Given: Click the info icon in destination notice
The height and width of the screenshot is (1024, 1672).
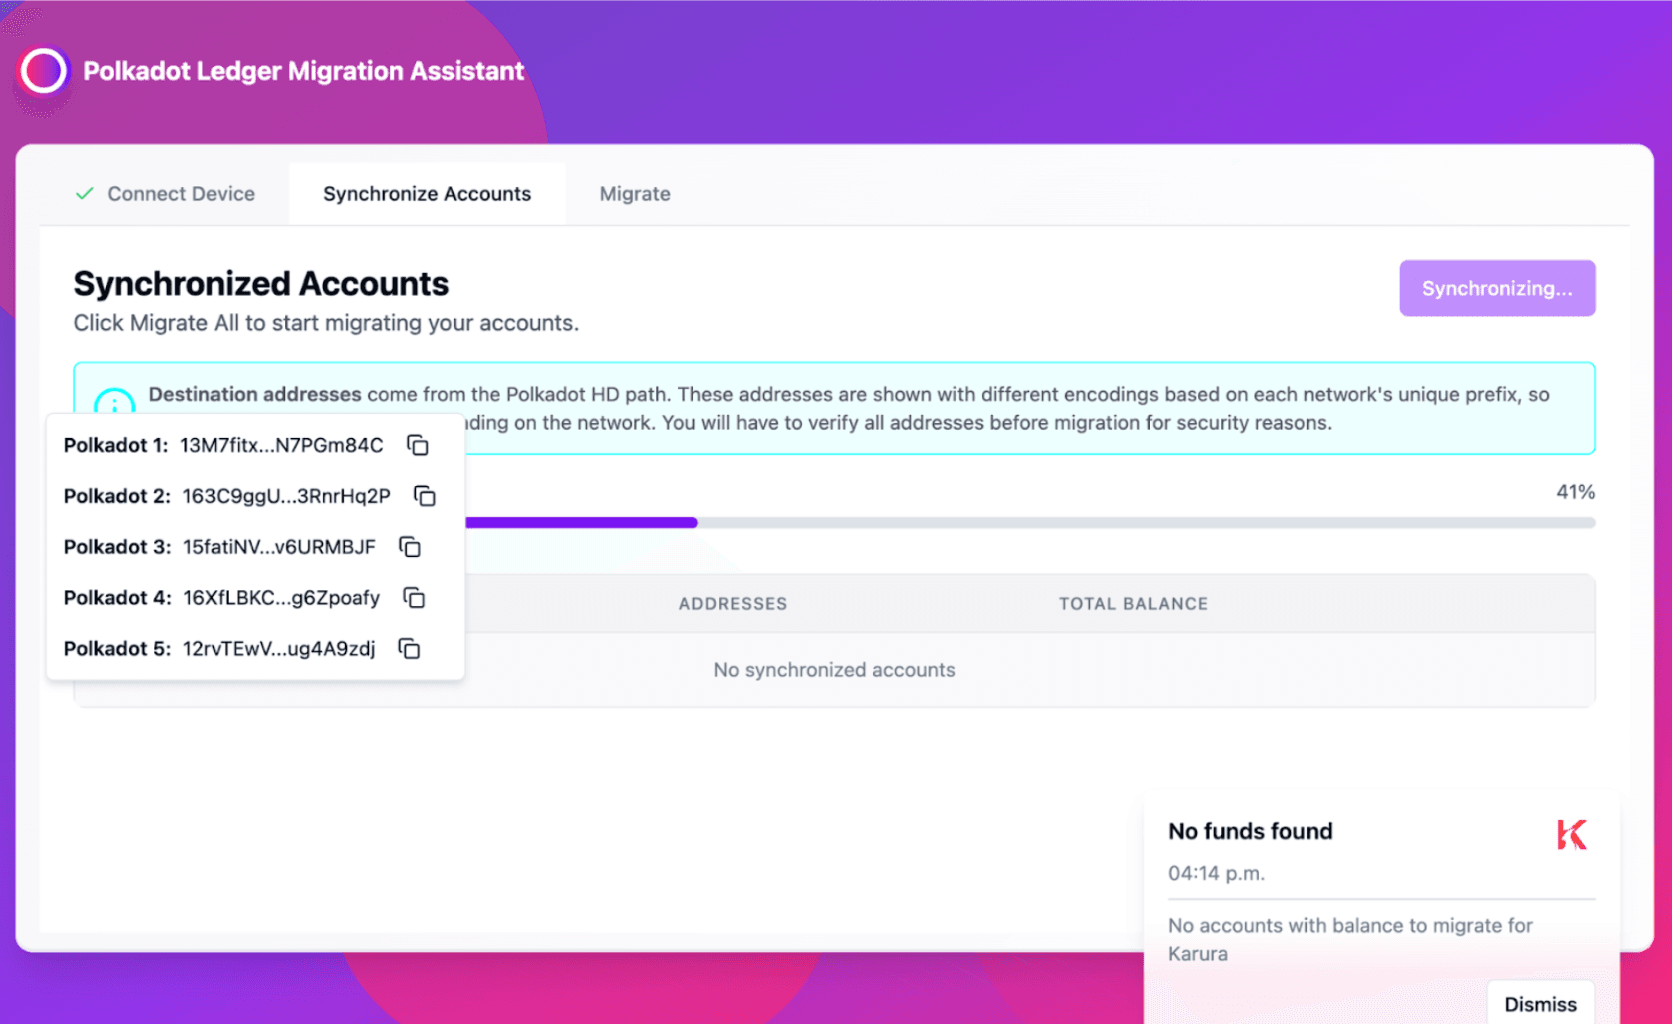Looking at the screenshot, I should 114,402.
